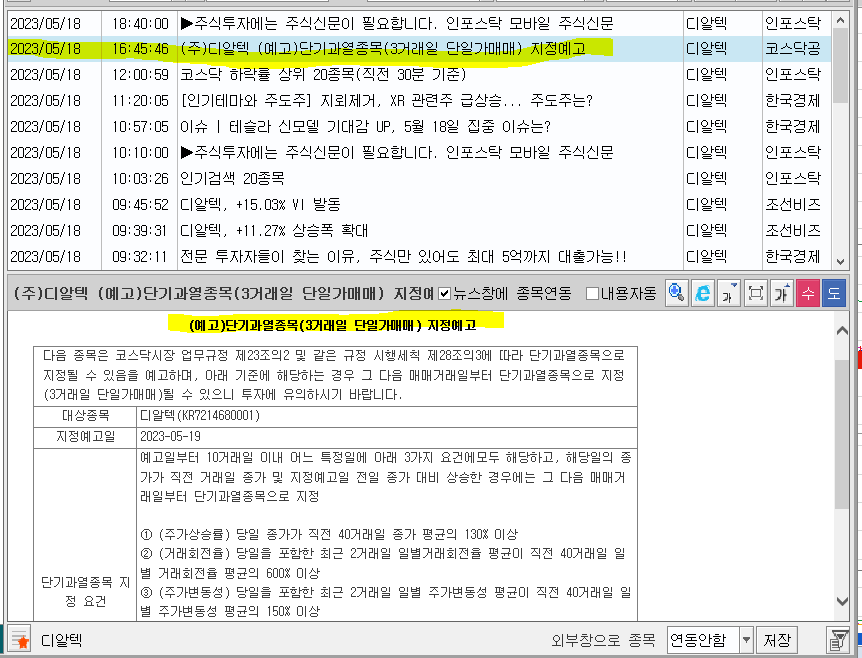Click 디알텍 stock name in bottom bar
Viewport: 862px width, 658px height.
tap(62, 640)
